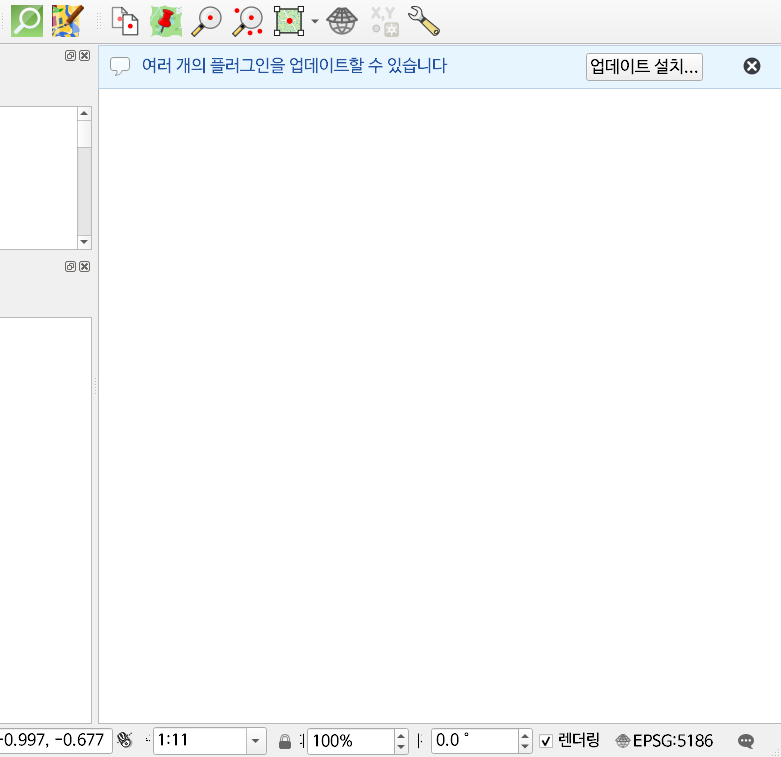Click the copy canvas extent tool
Image resolution: width=781 pixels, height=757 pixels.
point(289,21)
